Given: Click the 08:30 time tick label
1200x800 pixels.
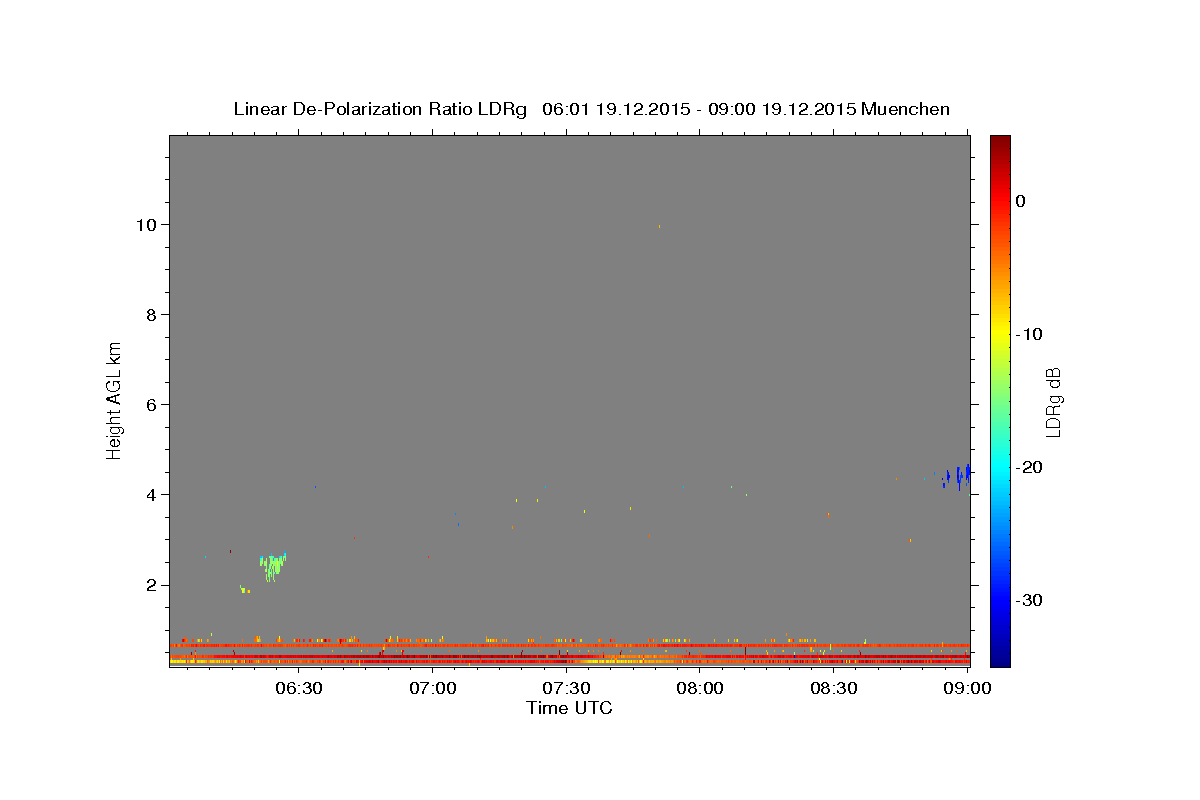Looking at the screenshot, I should 834,688.
